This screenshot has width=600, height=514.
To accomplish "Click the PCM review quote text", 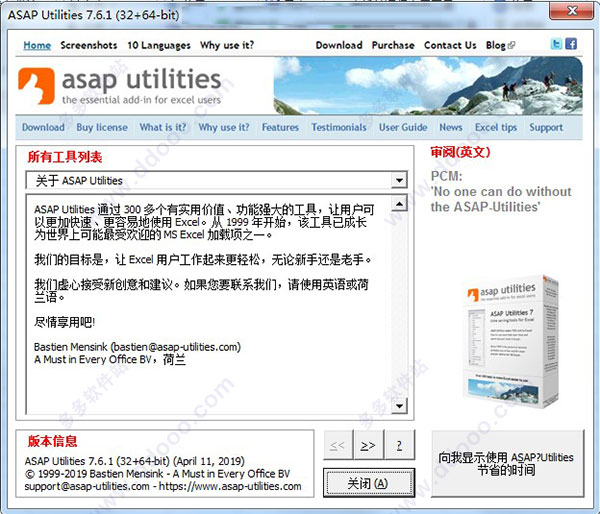I will click(x=501, y=191).
